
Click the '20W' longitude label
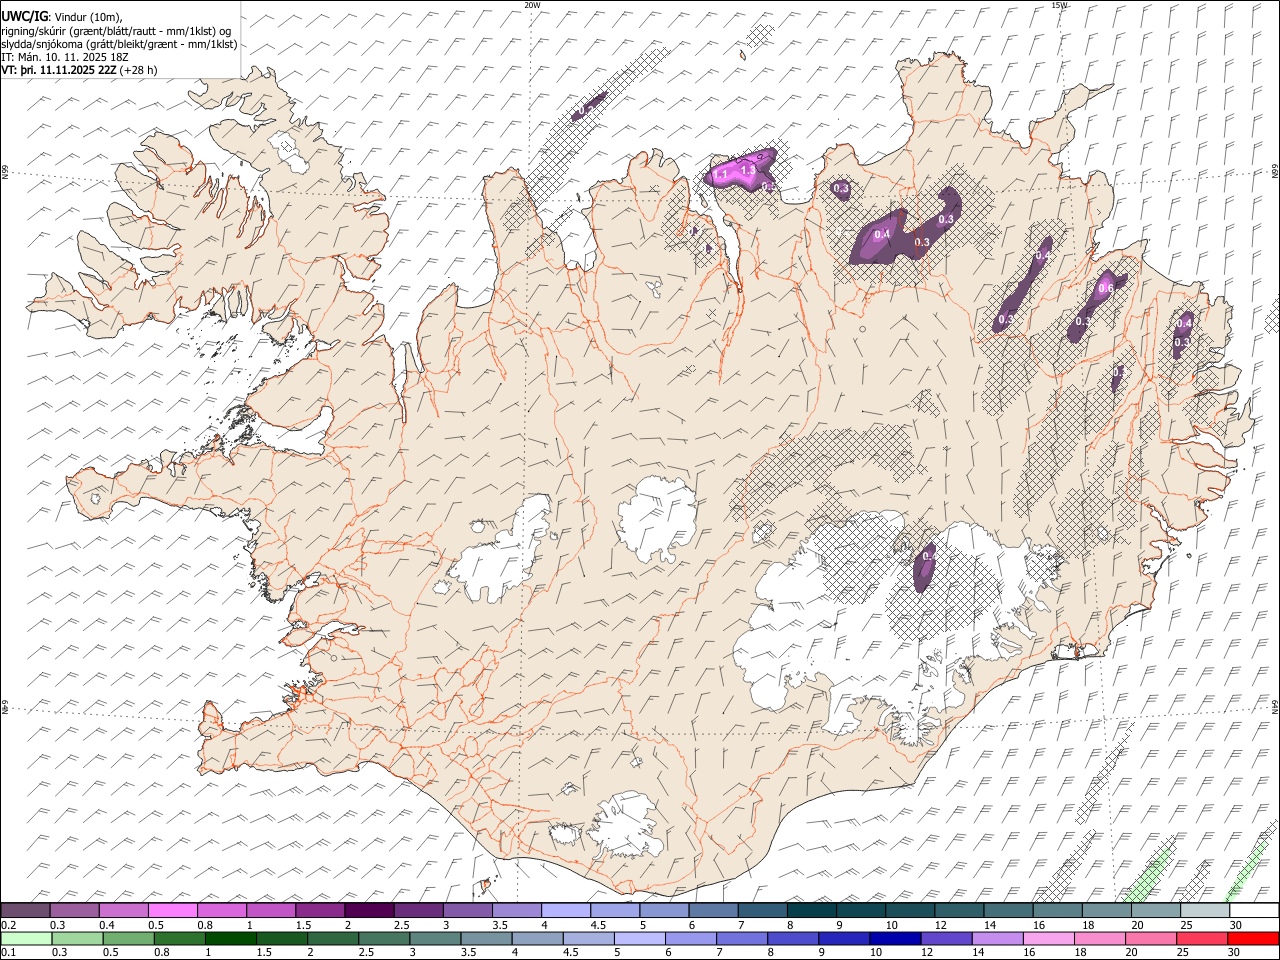pyautogui.click(x=532, y=5)
